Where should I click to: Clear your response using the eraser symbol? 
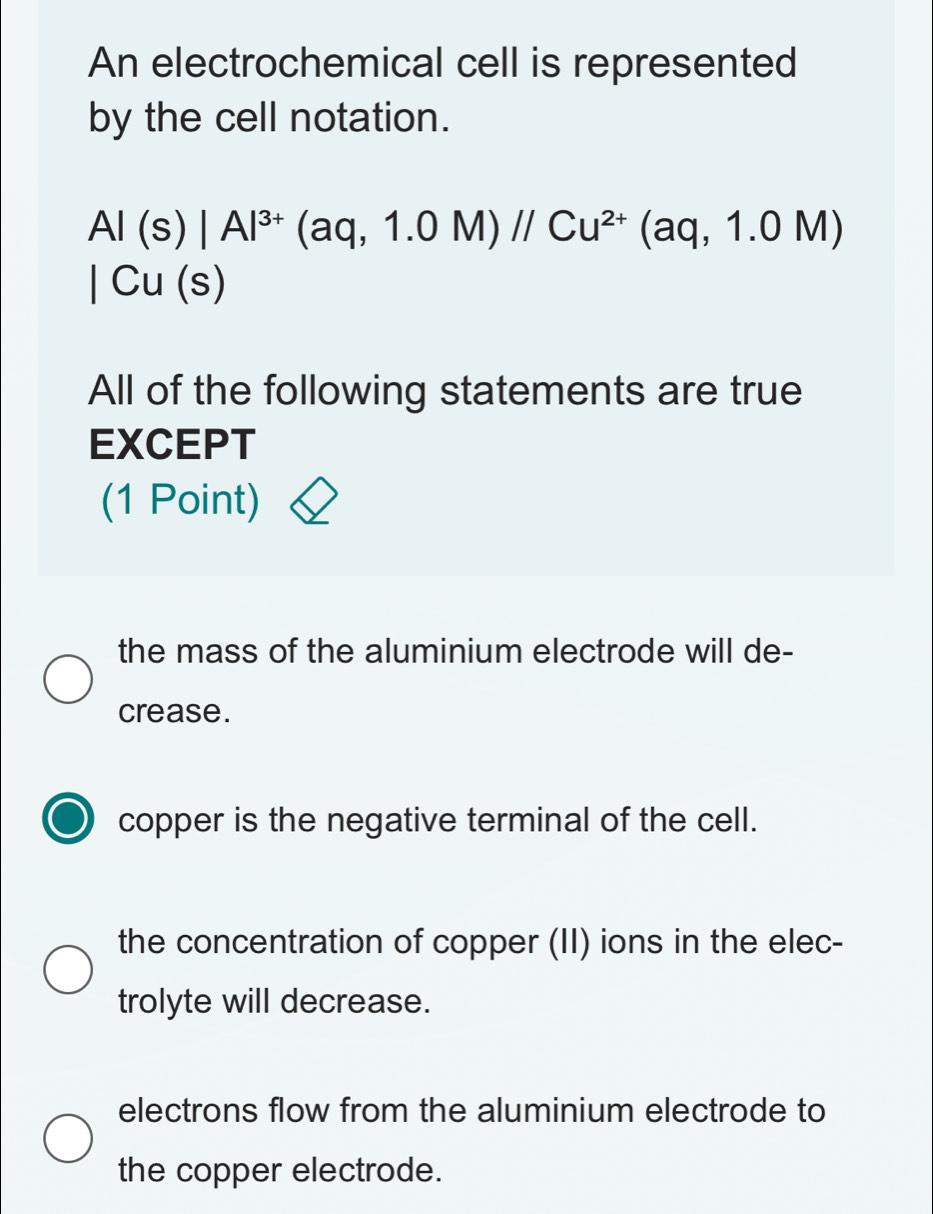pyautogui.click(x=313, y=504)
